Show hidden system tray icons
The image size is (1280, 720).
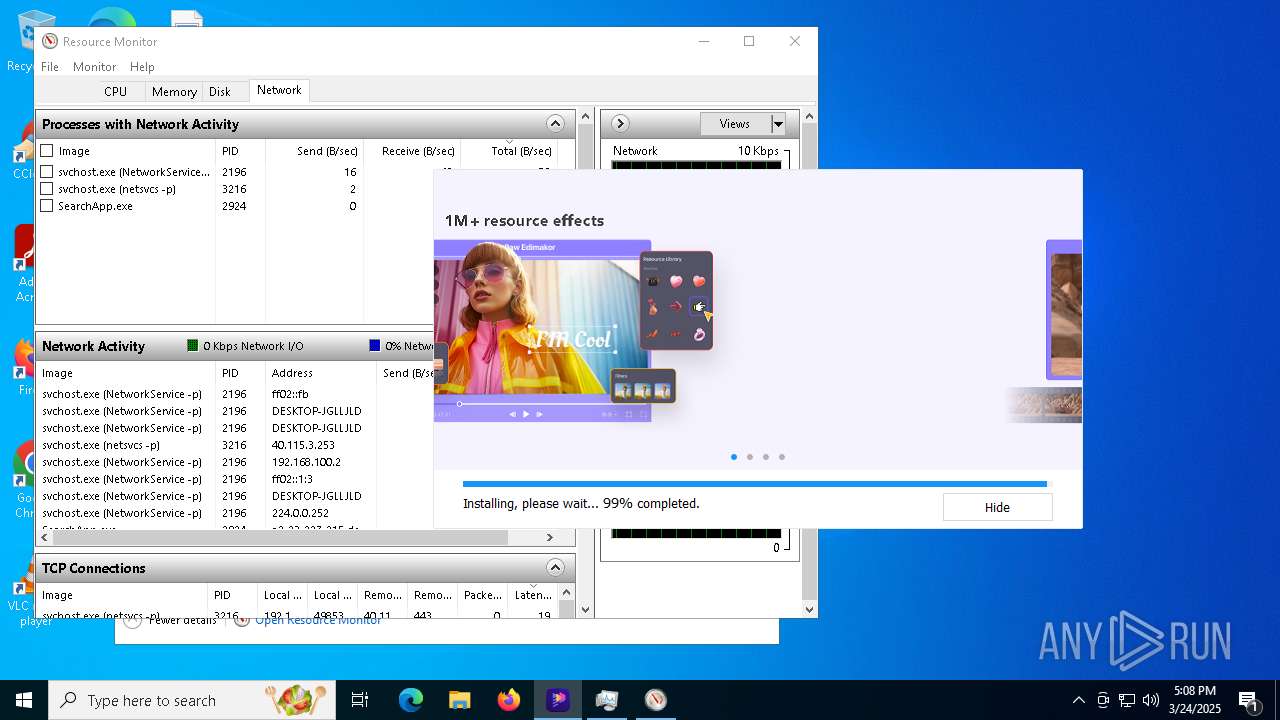[x=1078, y=700]
